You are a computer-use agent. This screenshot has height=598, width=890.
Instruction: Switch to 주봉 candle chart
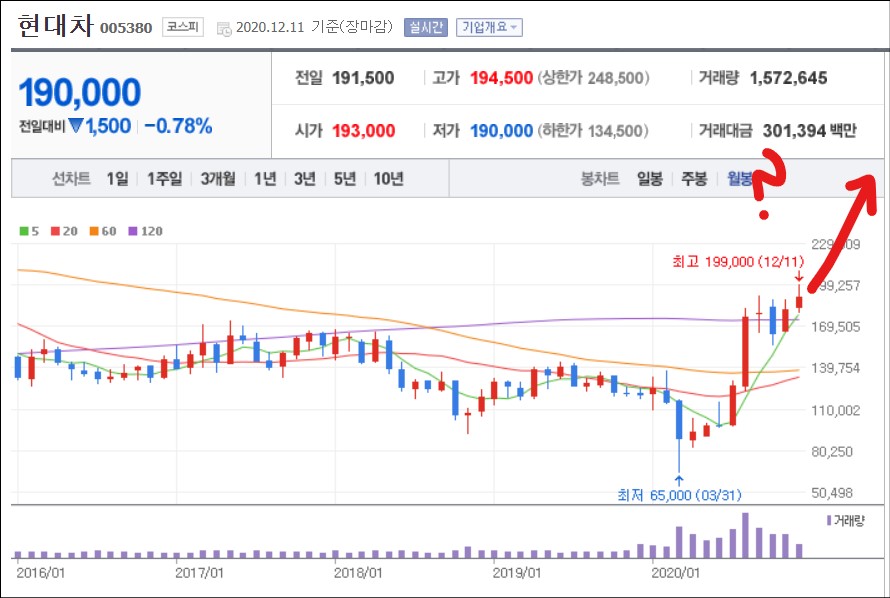pyautogui.click(x=694, y=179)
